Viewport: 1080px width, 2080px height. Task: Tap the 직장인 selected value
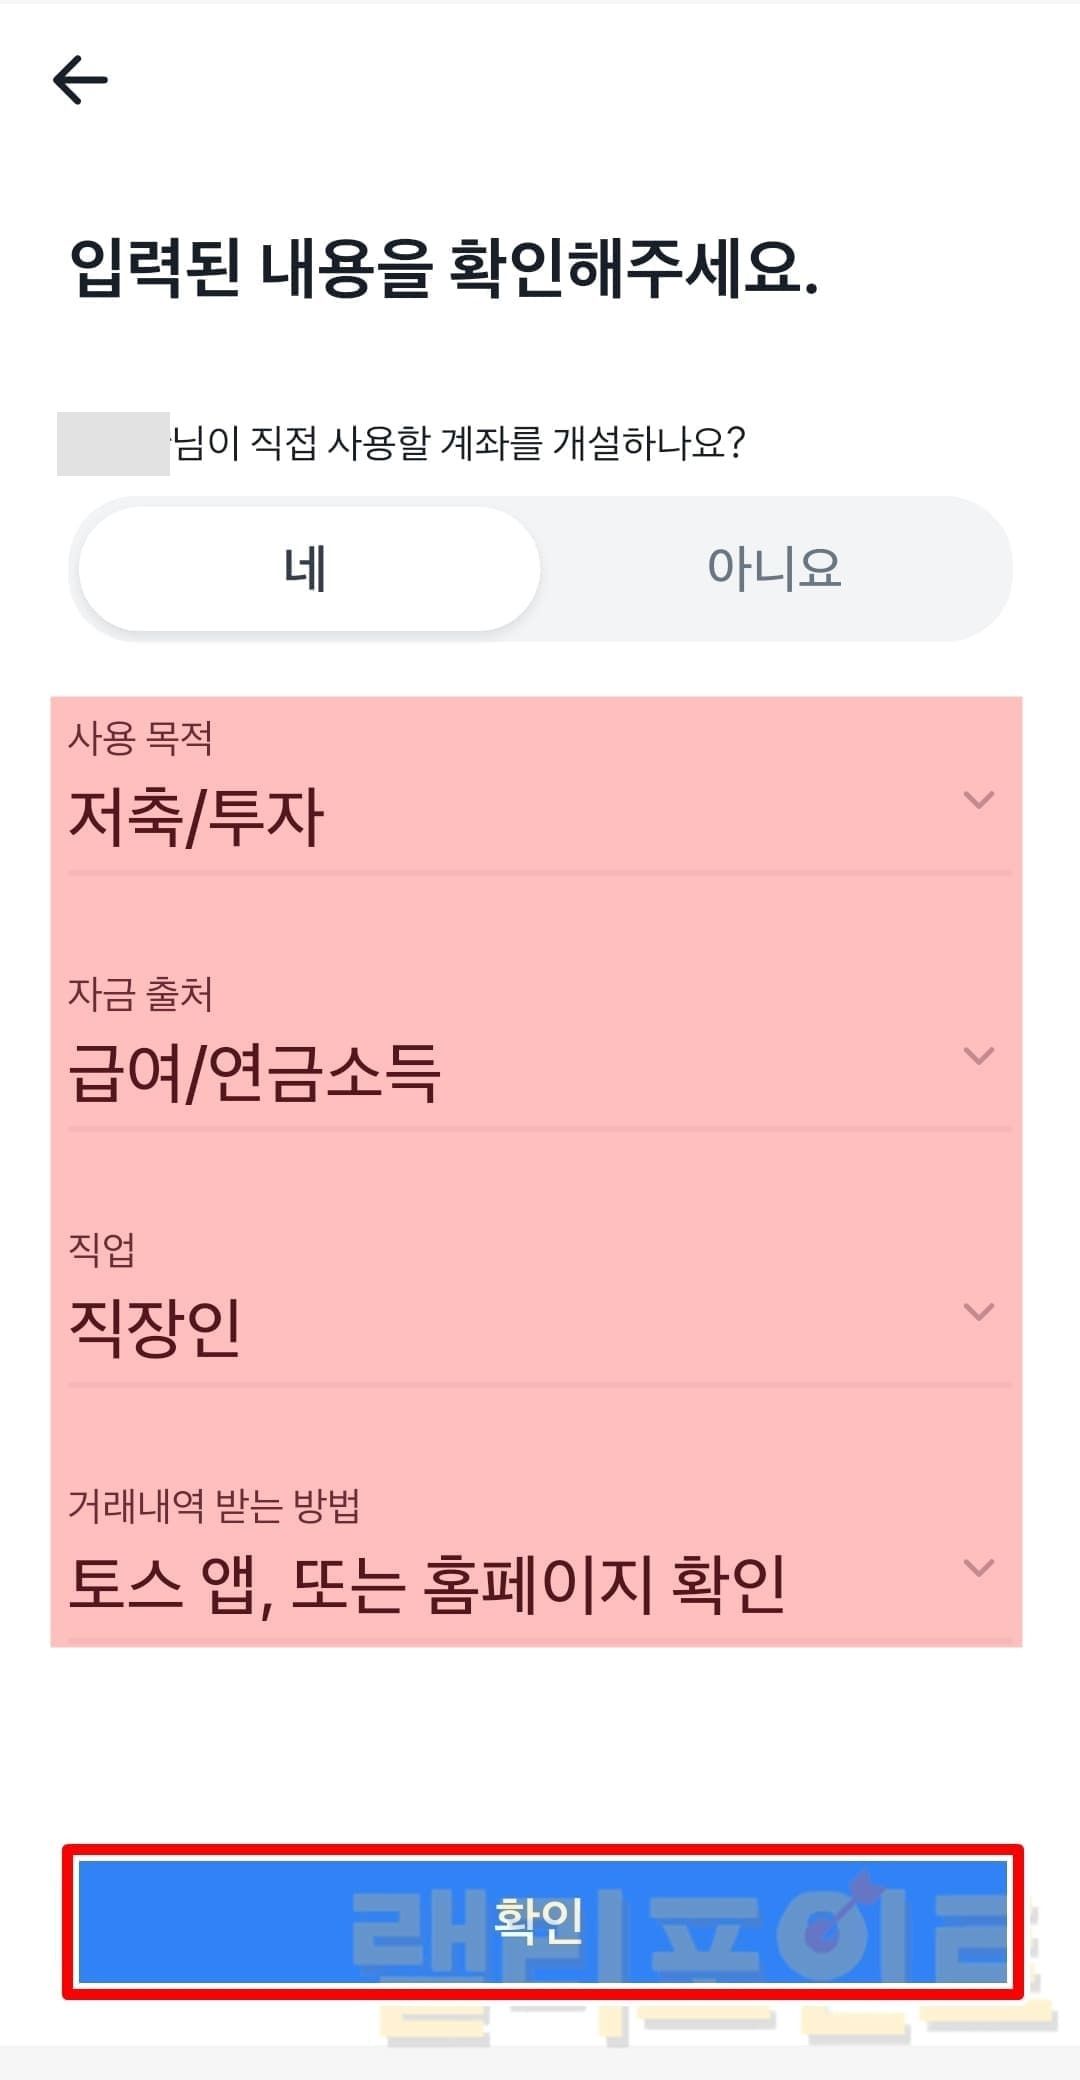coord(155,1330)
